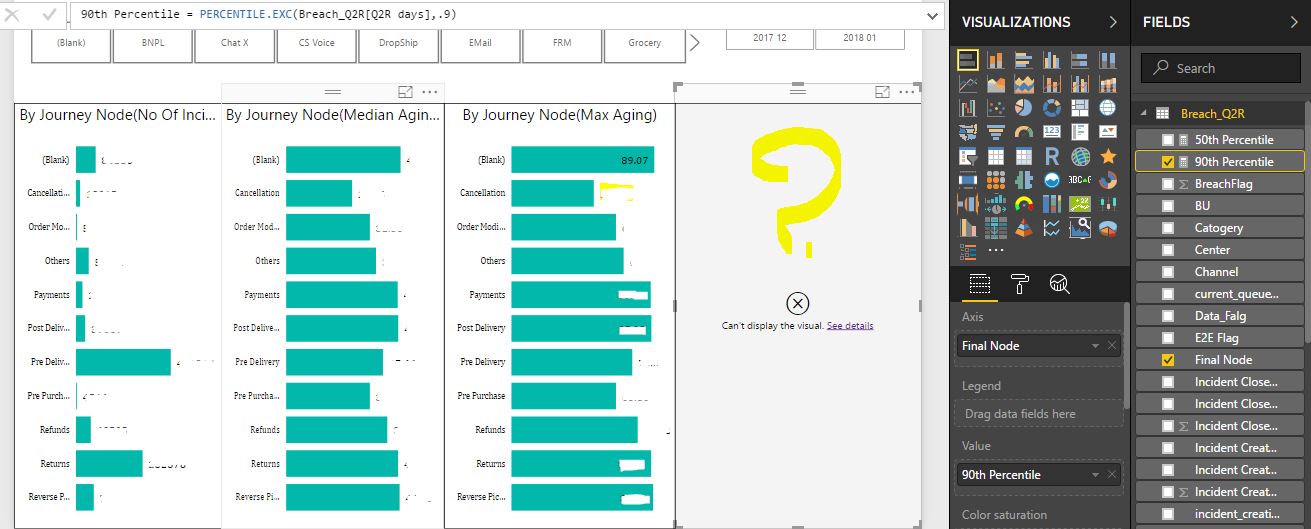
Task: Choose the area chart visual
Action: coord(996,84)
